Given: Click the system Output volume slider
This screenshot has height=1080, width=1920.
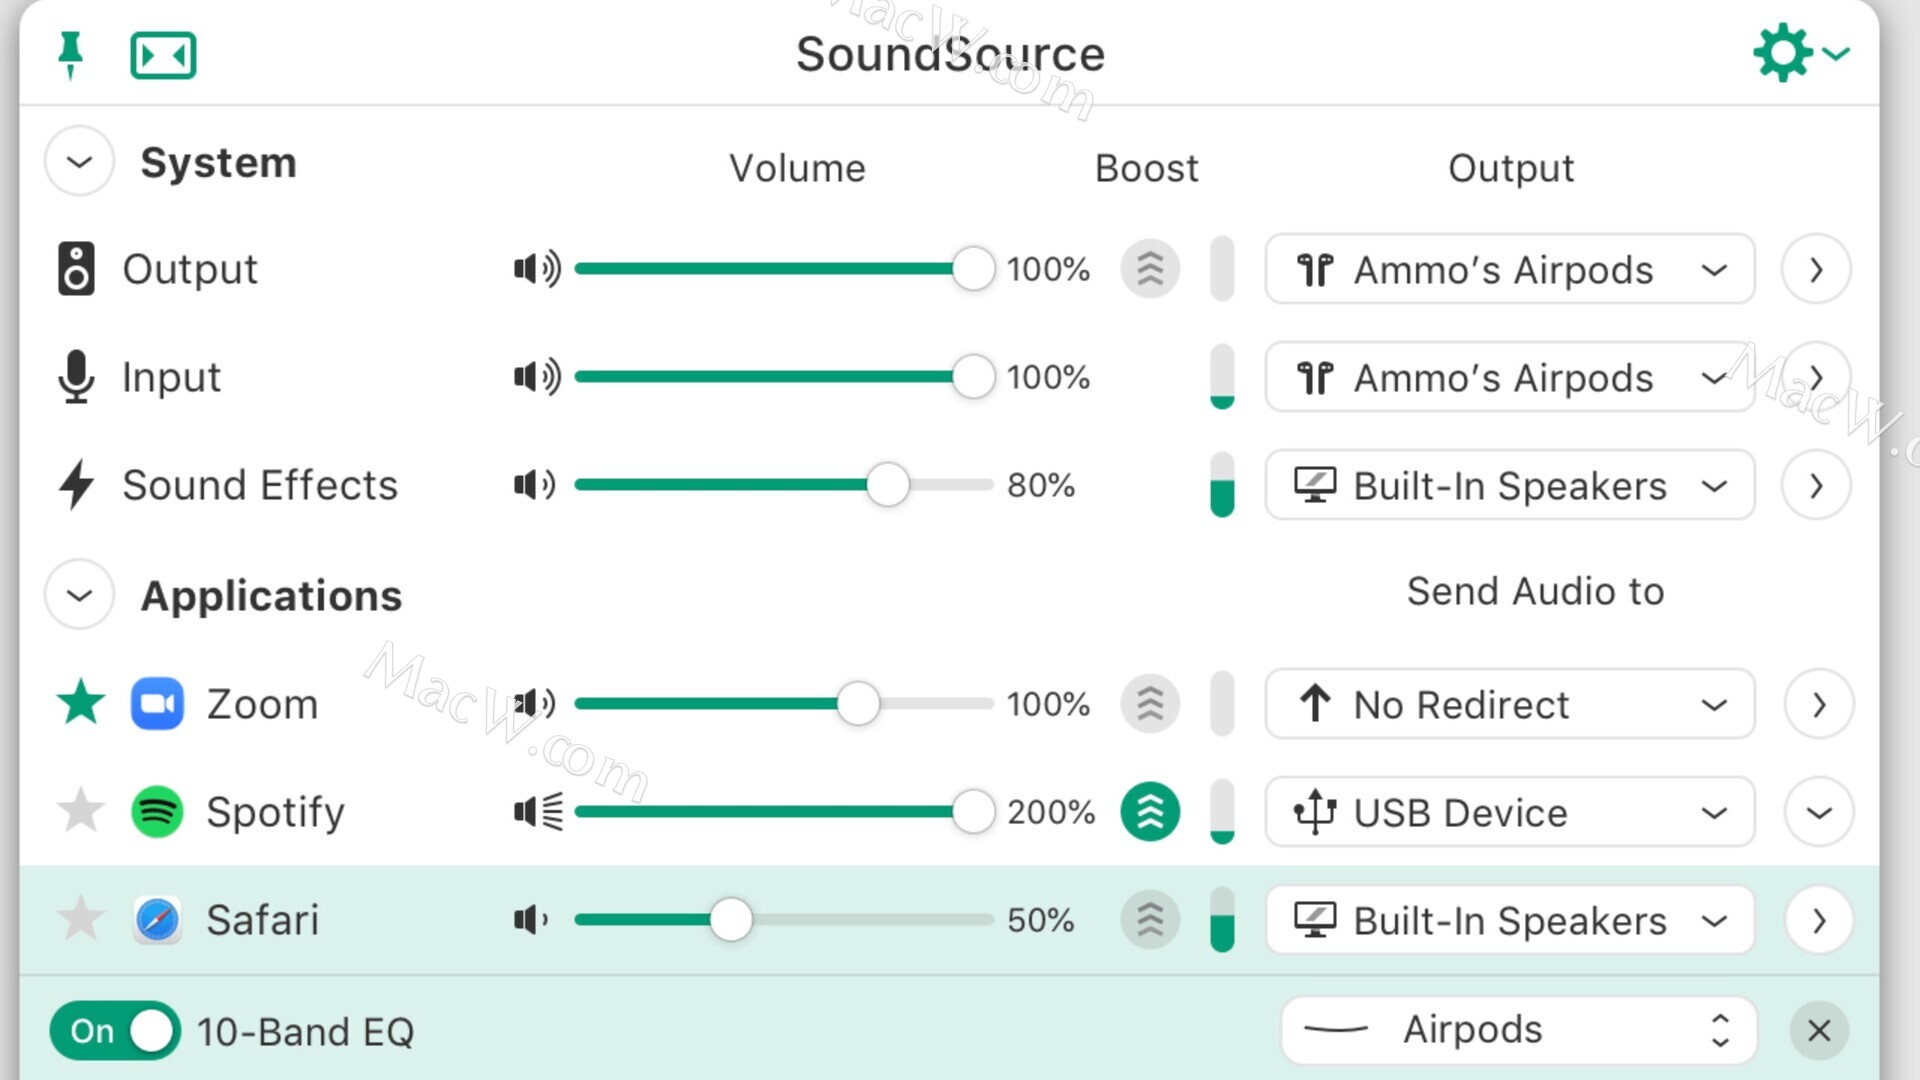Looking at the screenshot, I should point(784,268).
